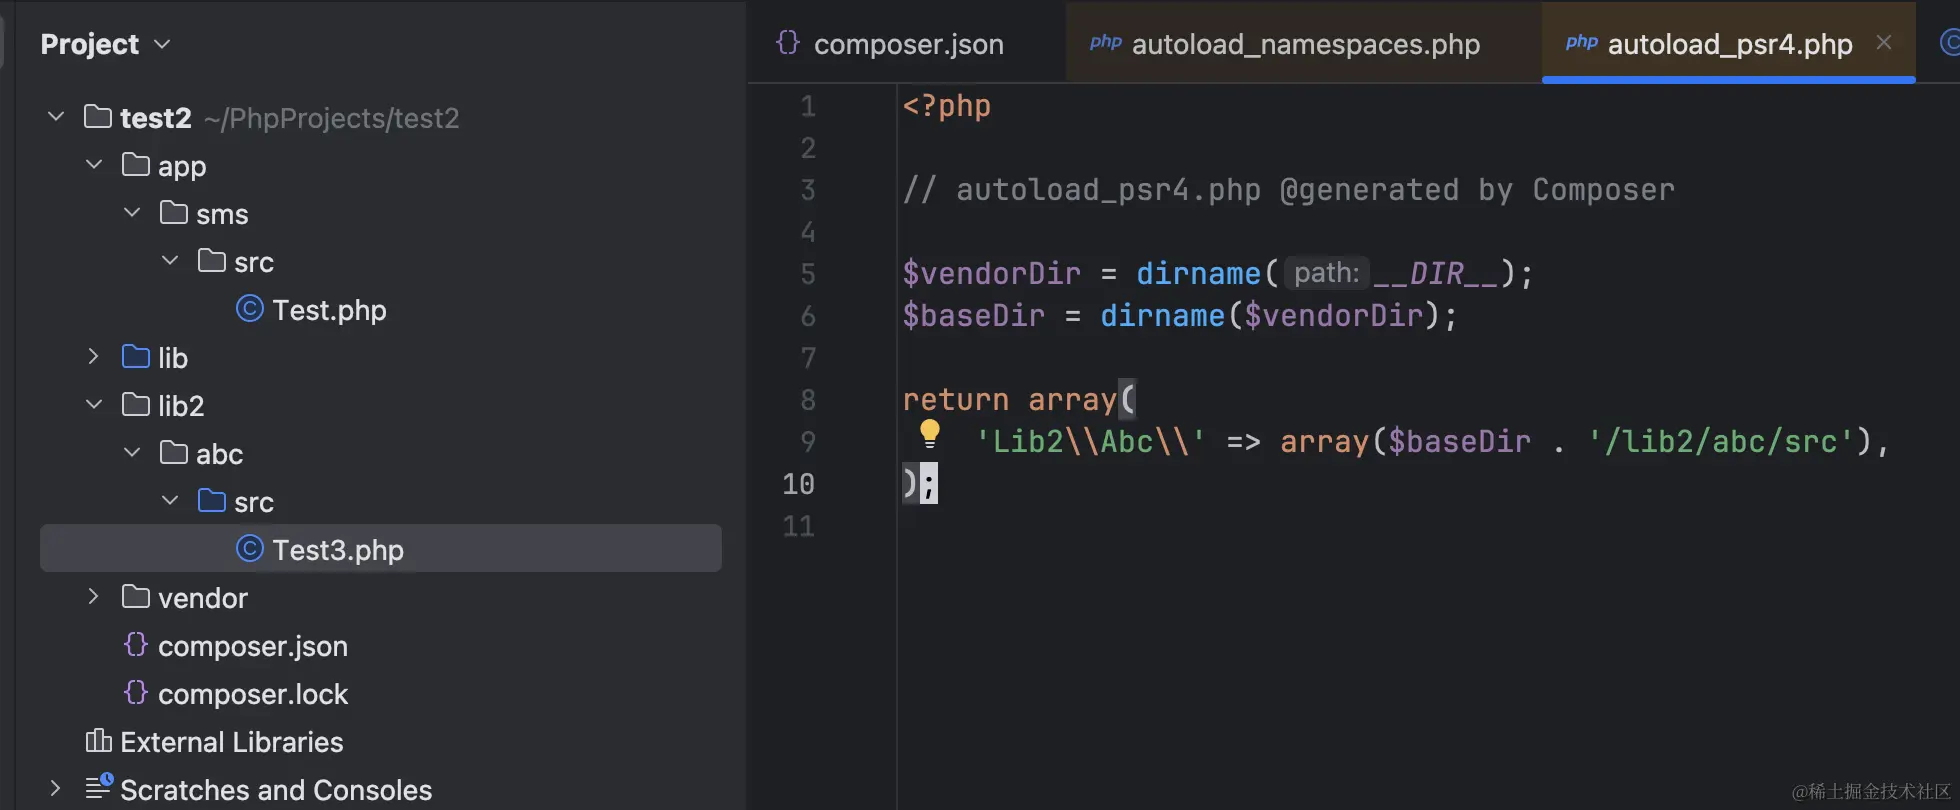This screenshot has height=810, width=1960.
Task: Click the Test3.php class icon
Action: pos(250,549)
